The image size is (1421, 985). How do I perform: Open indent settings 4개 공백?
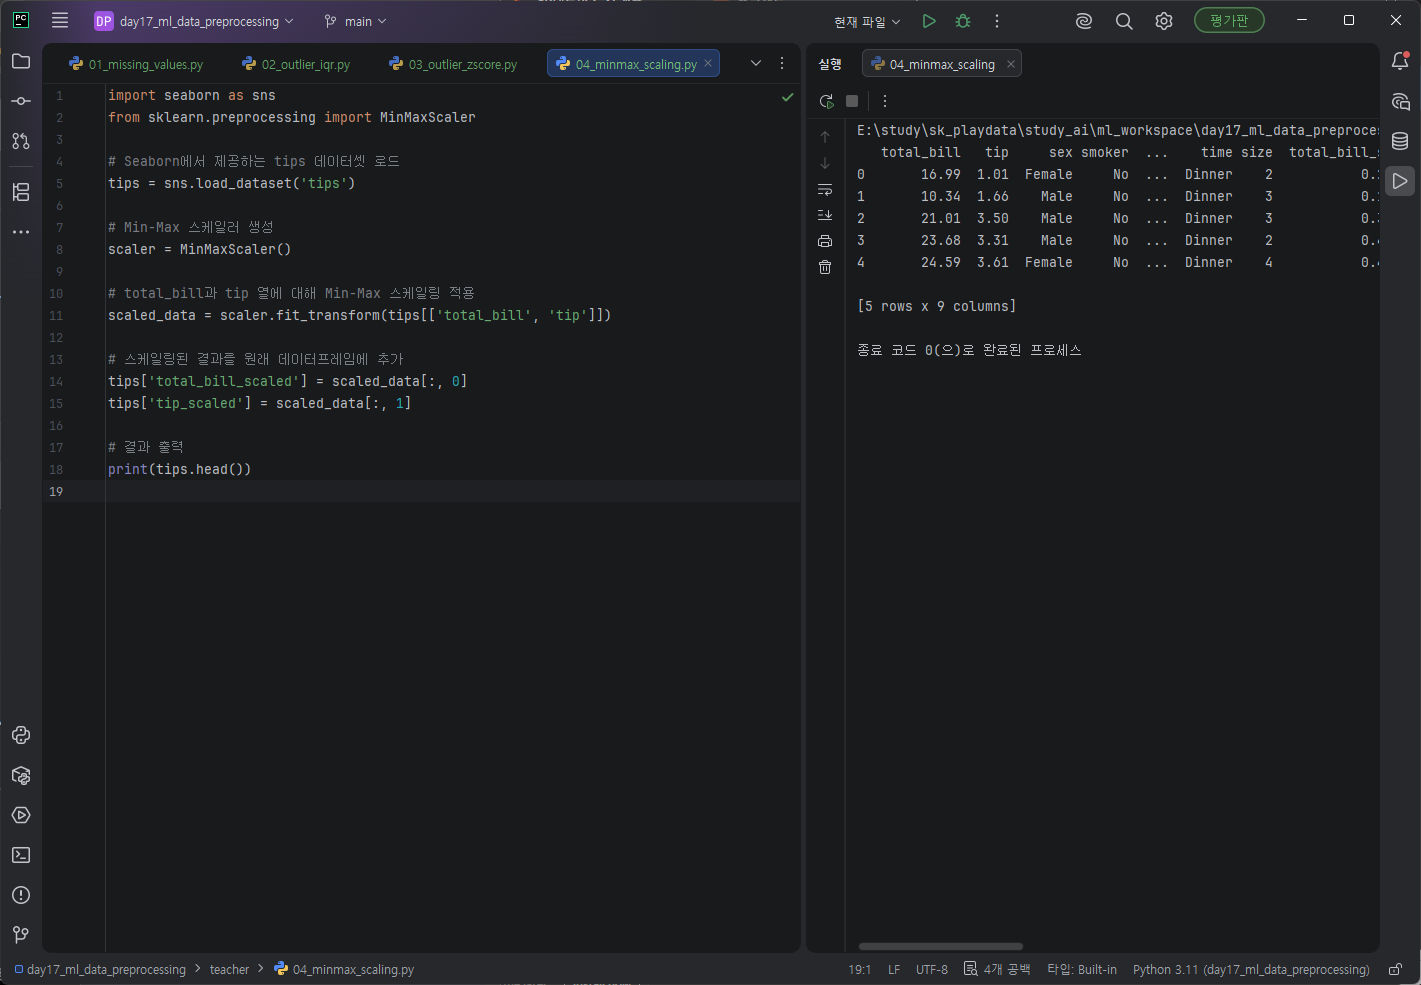pos(997,969)
